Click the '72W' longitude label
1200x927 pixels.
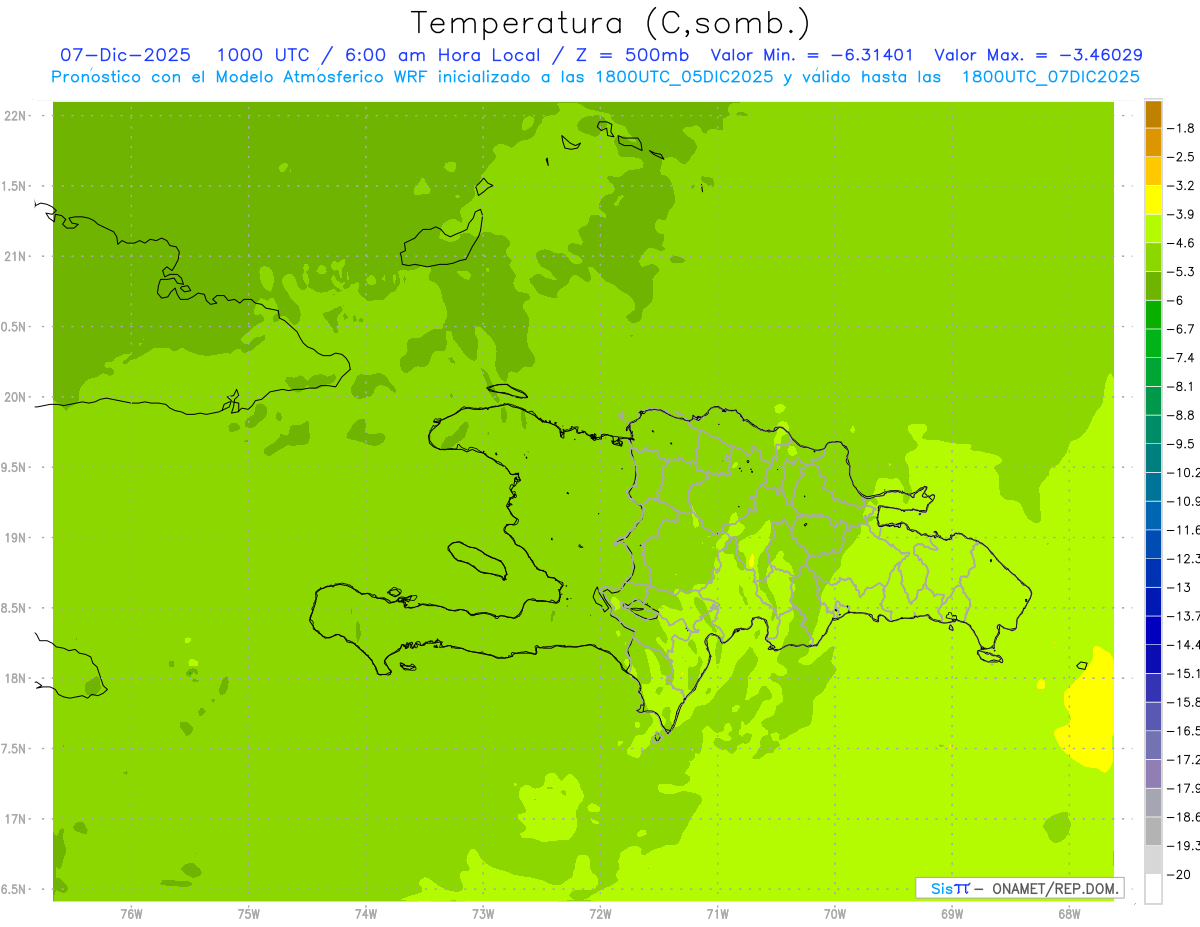click(x=600, y=914)
